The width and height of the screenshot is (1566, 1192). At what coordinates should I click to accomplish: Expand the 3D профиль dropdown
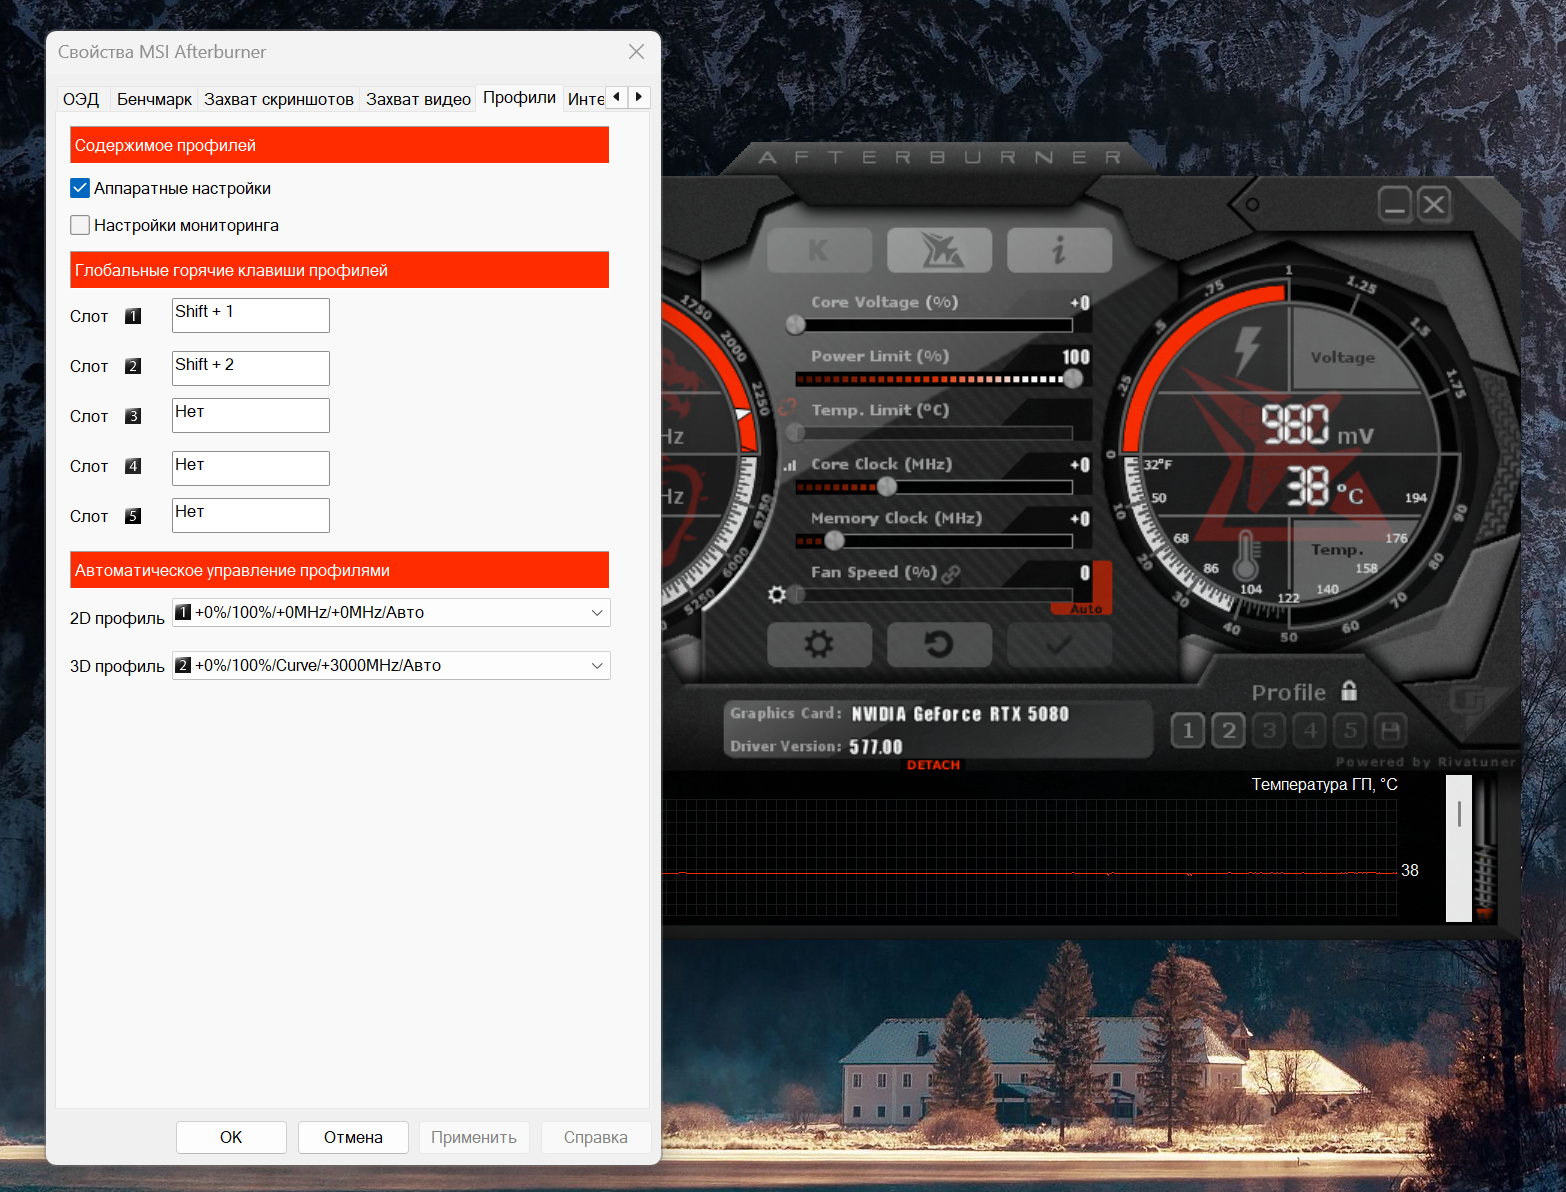pyautogui.click(x=392, y=665)
